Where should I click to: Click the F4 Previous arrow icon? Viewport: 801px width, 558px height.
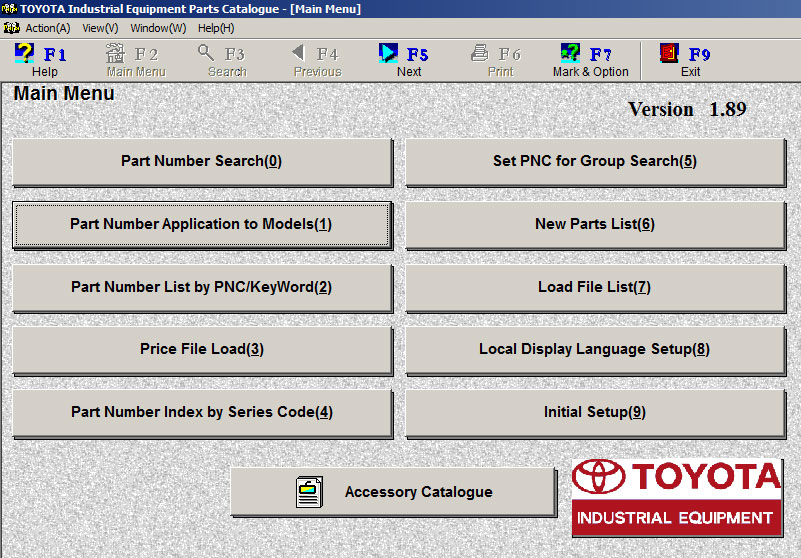[298, 53]
